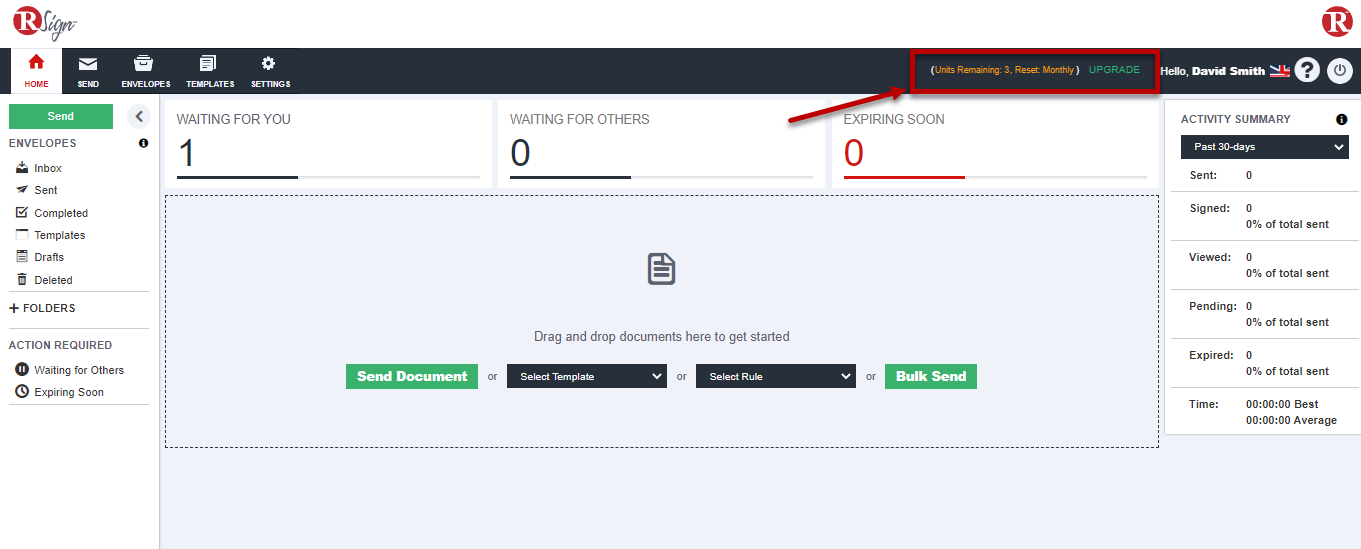Click the Completed checkmark icon
Viewport: 1361px width, 549px height.
pyautogui.click(x=22, y=212)
